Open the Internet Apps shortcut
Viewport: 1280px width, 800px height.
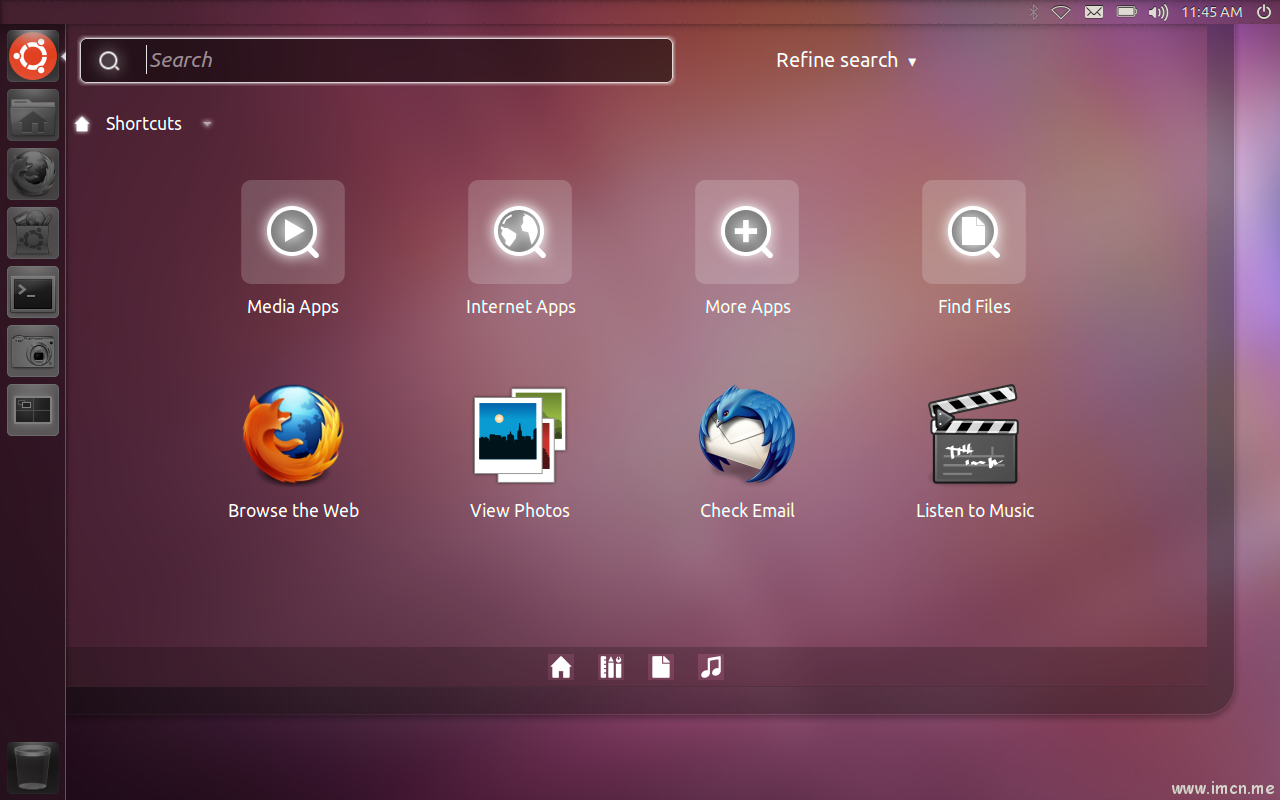[520, 232]
